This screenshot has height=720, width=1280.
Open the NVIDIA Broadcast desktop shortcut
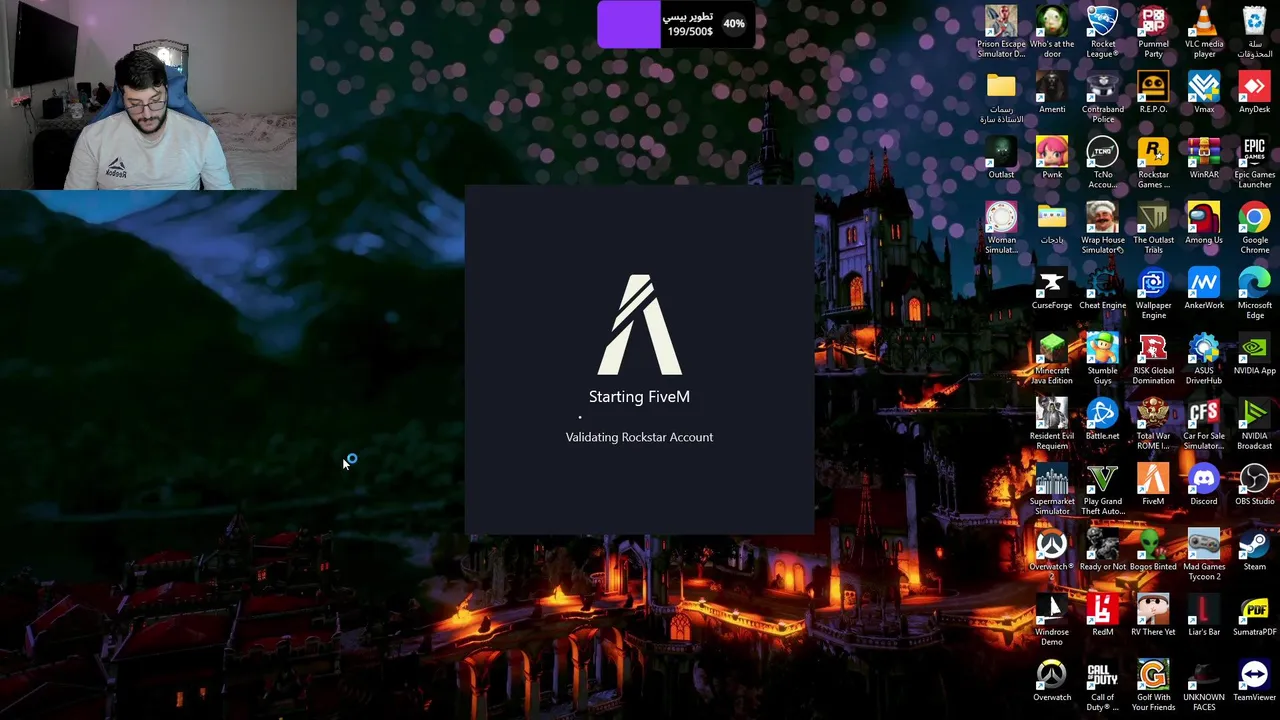pyautogui.click(x=1254, y=424)
